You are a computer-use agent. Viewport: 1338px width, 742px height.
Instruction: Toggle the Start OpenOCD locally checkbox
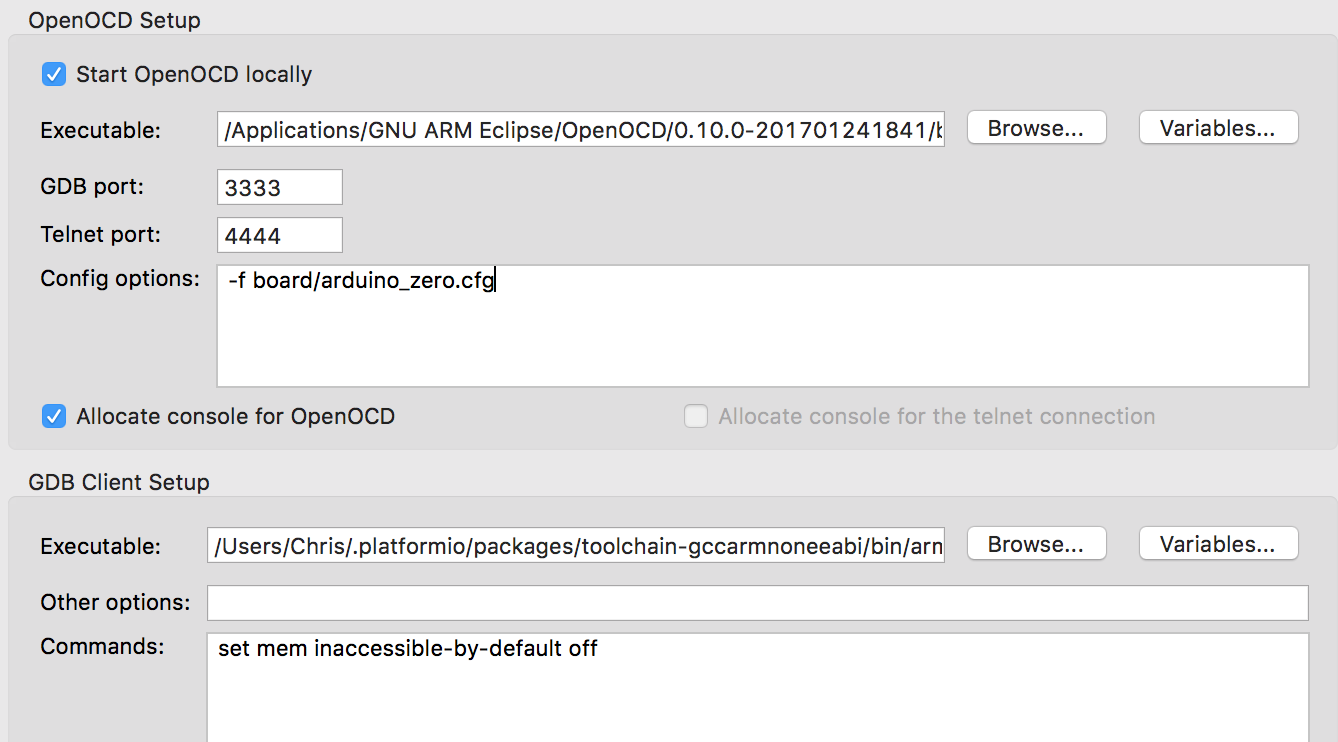click(53, 74)
